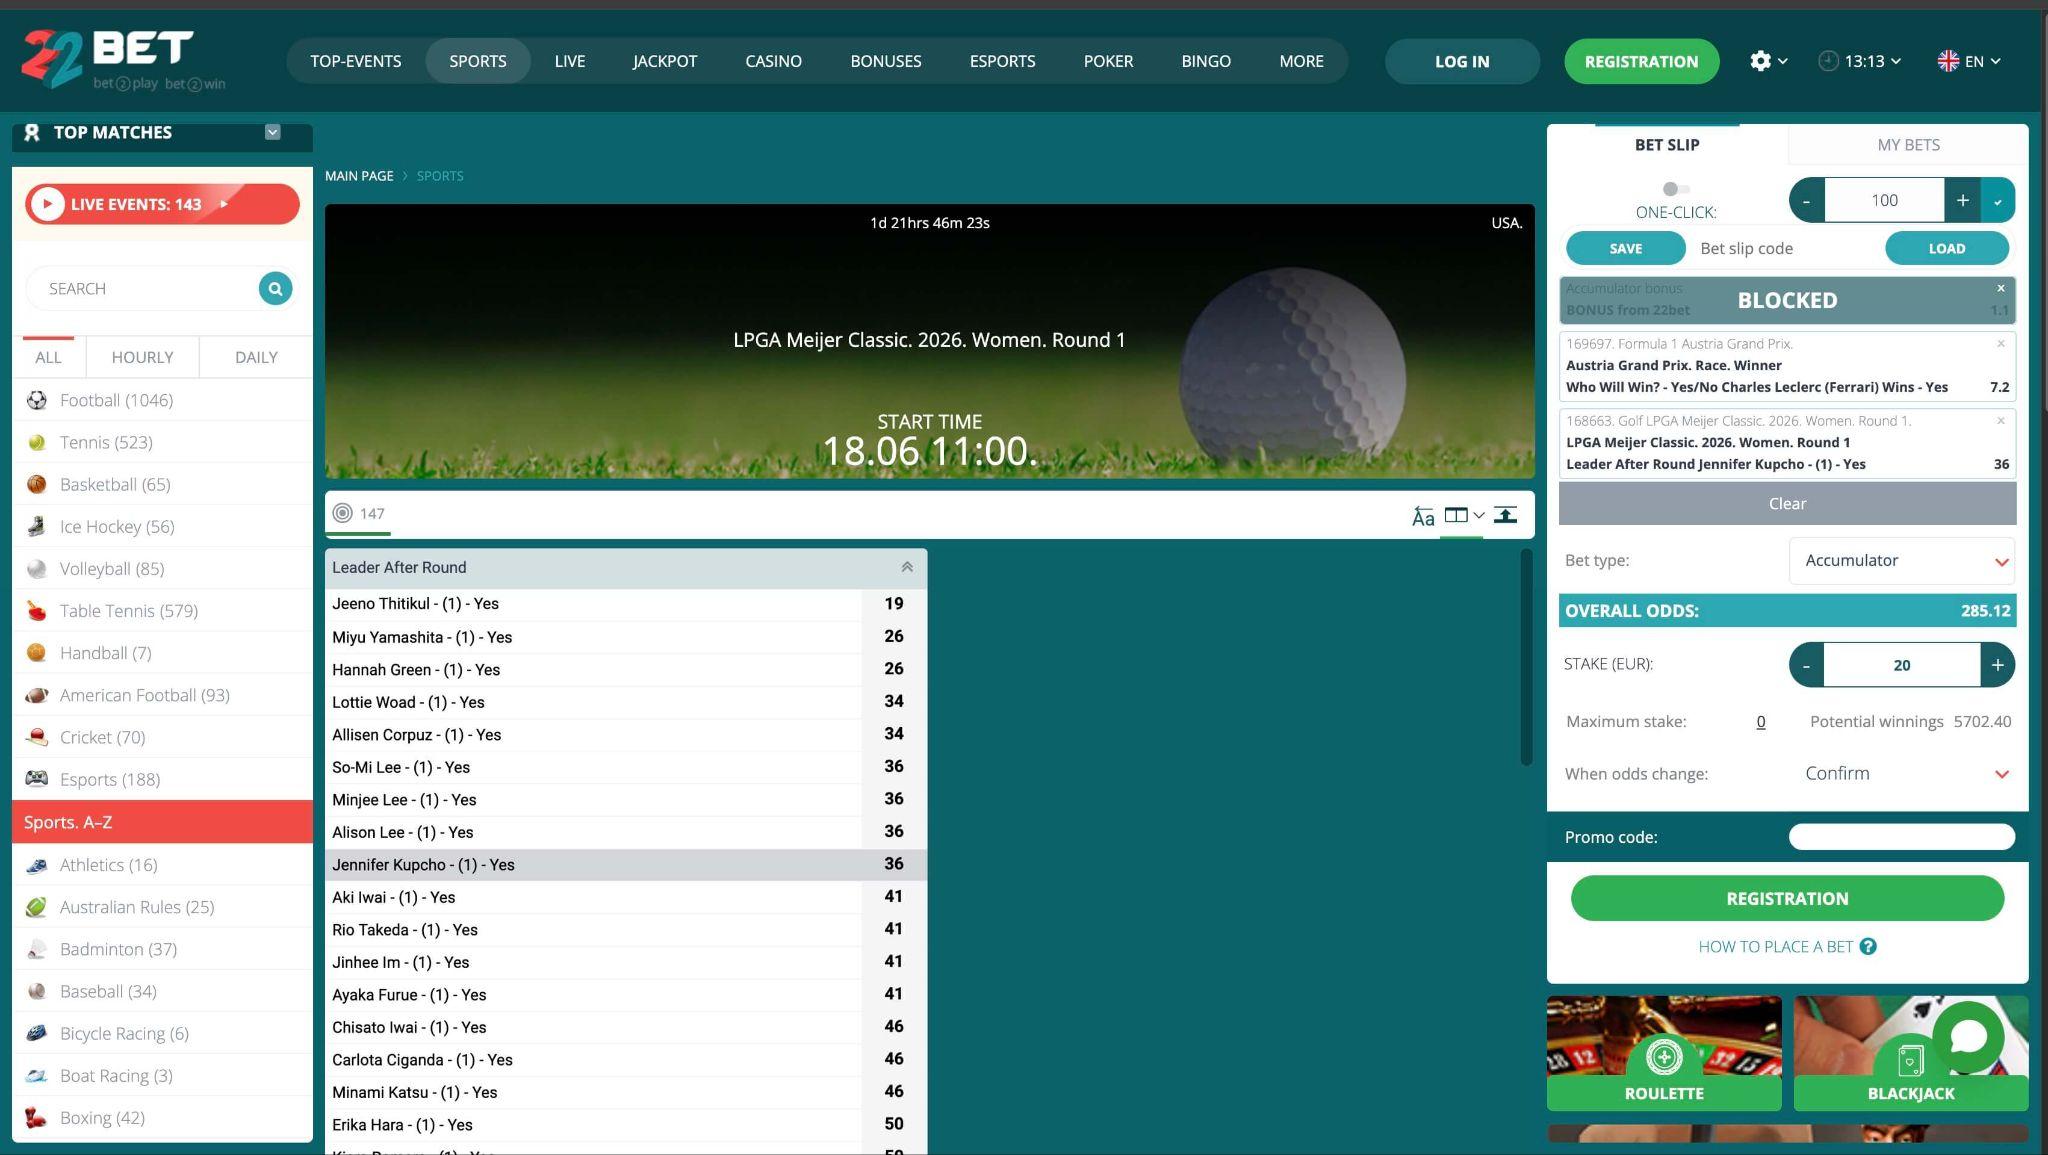This screenshot has height=1155, width=2048.
Task: Collapse the Top Matches panel
Action: [x=273, y=132]
